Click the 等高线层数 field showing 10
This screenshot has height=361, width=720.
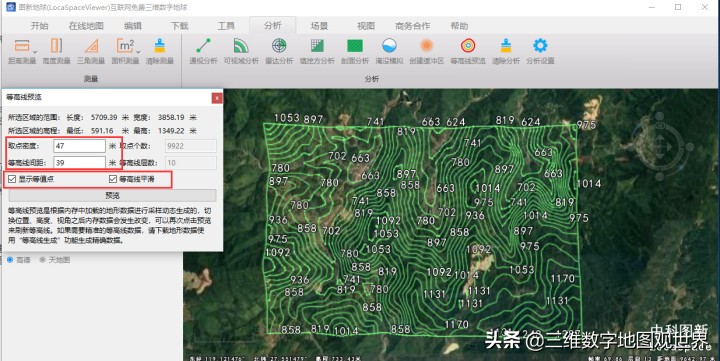point(191,163)
